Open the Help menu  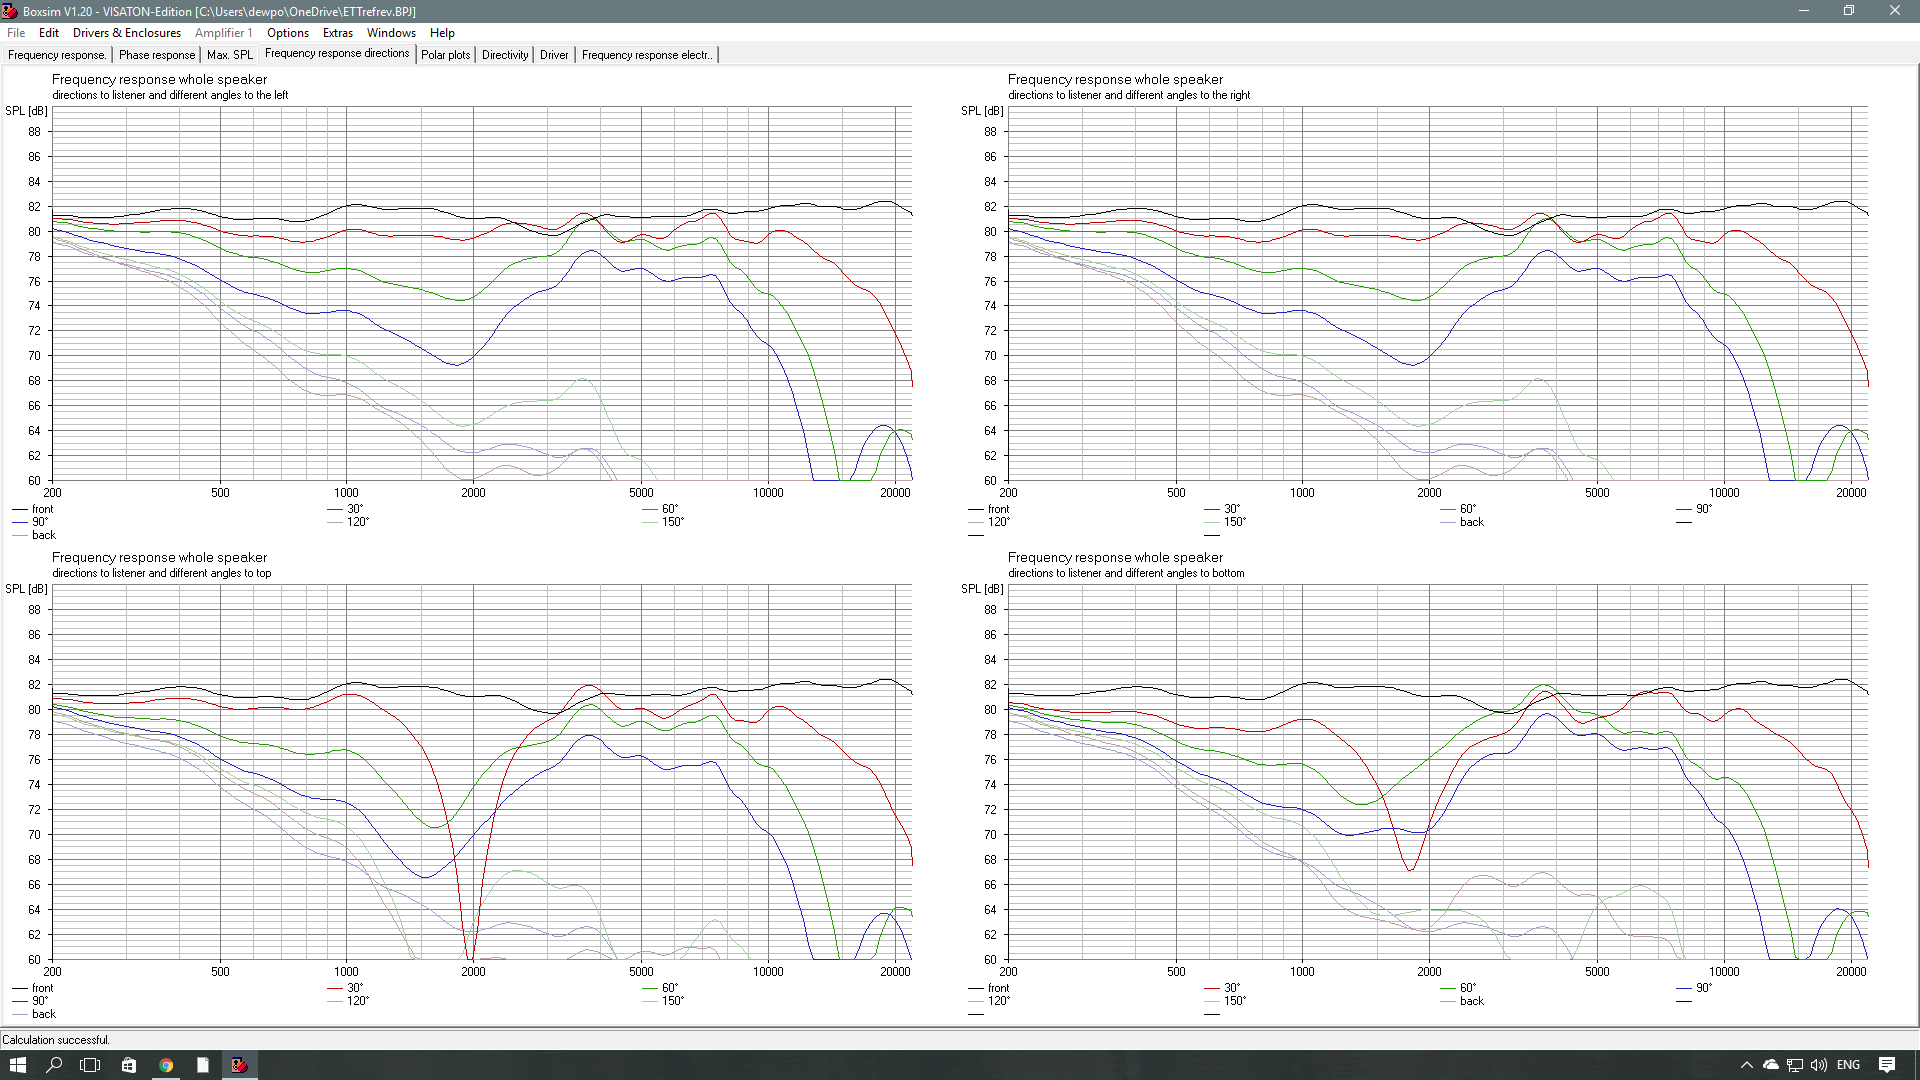click(442, 33)
